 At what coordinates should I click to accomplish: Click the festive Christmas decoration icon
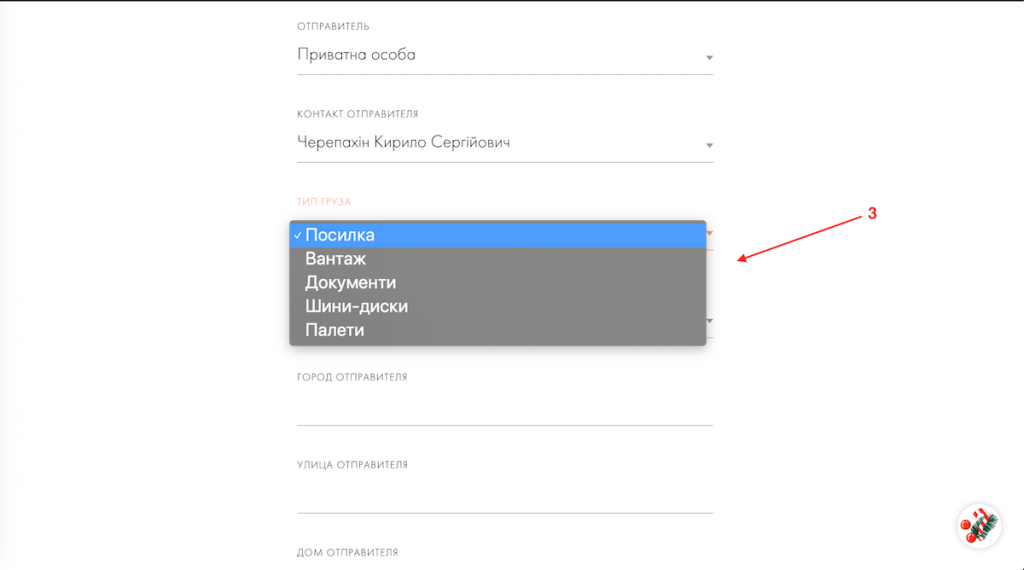click(x=978, y=525)
